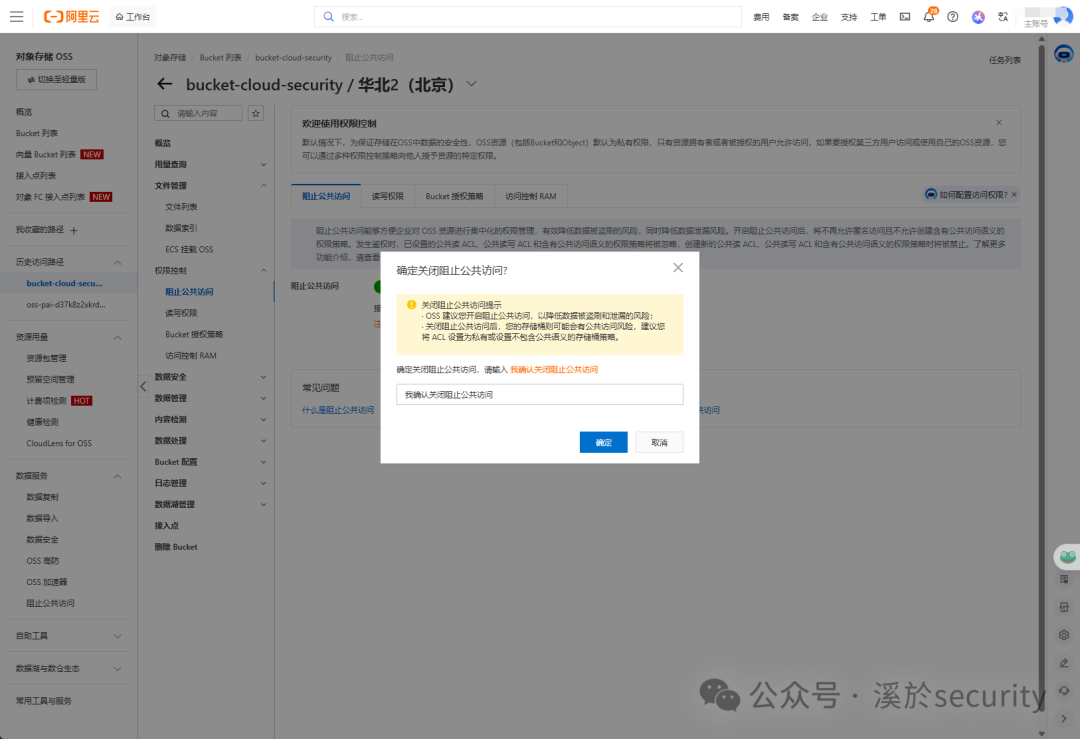Open the 华北2（北京）region dropdown
Image resolution: width=1080 pixels, height=739 pixels.
pos(470,84)
